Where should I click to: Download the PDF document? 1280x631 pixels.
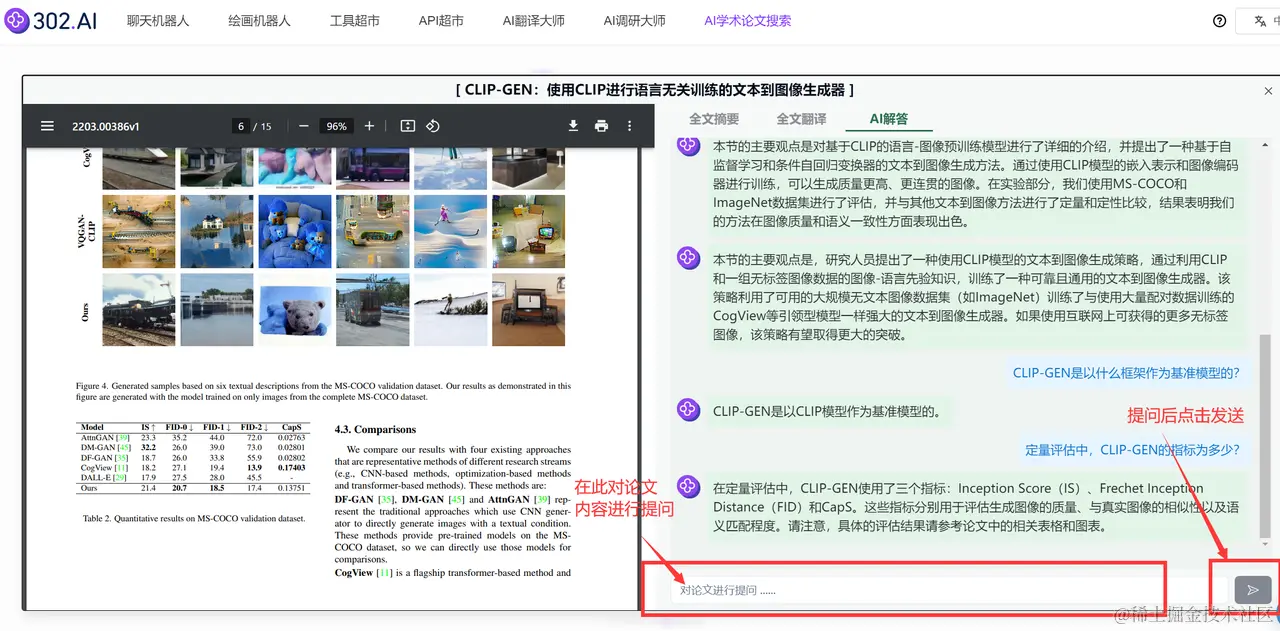point(573,126)
